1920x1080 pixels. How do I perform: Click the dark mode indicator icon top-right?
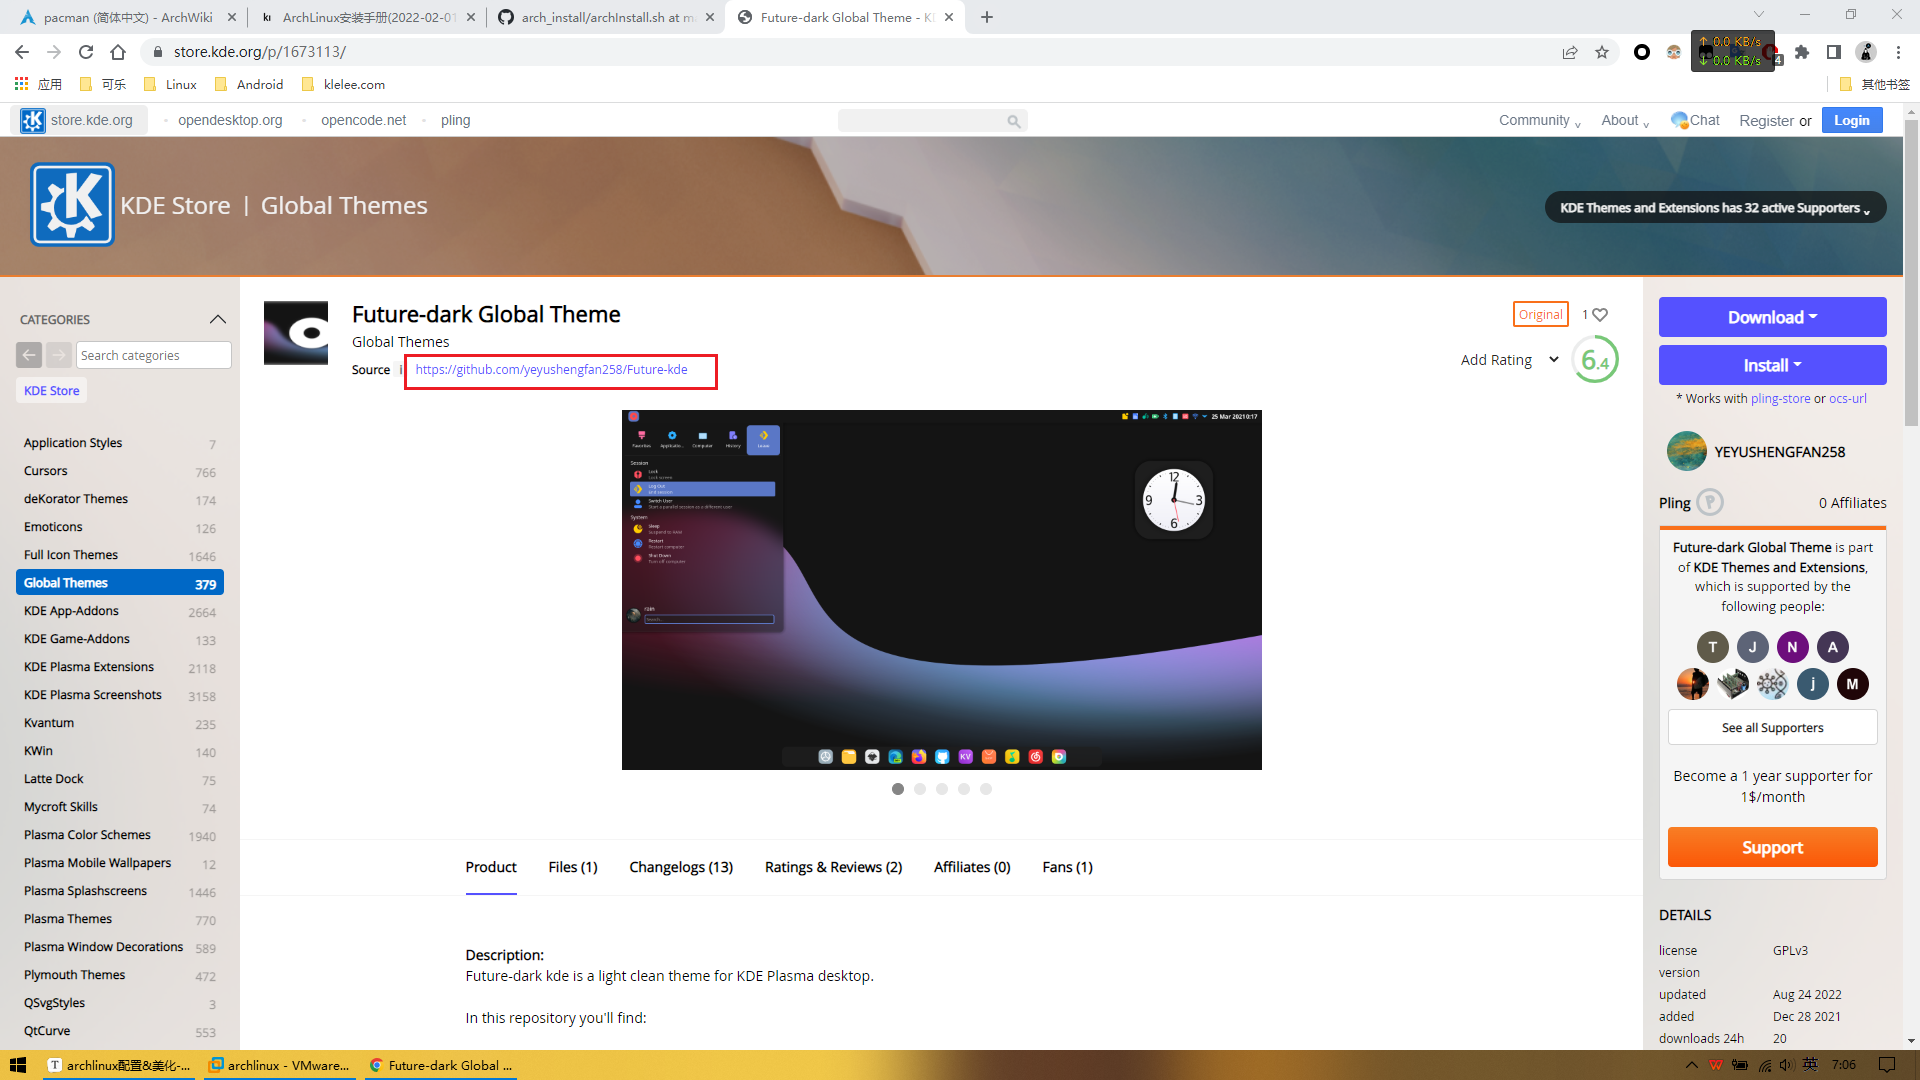tap(1643, 51)
